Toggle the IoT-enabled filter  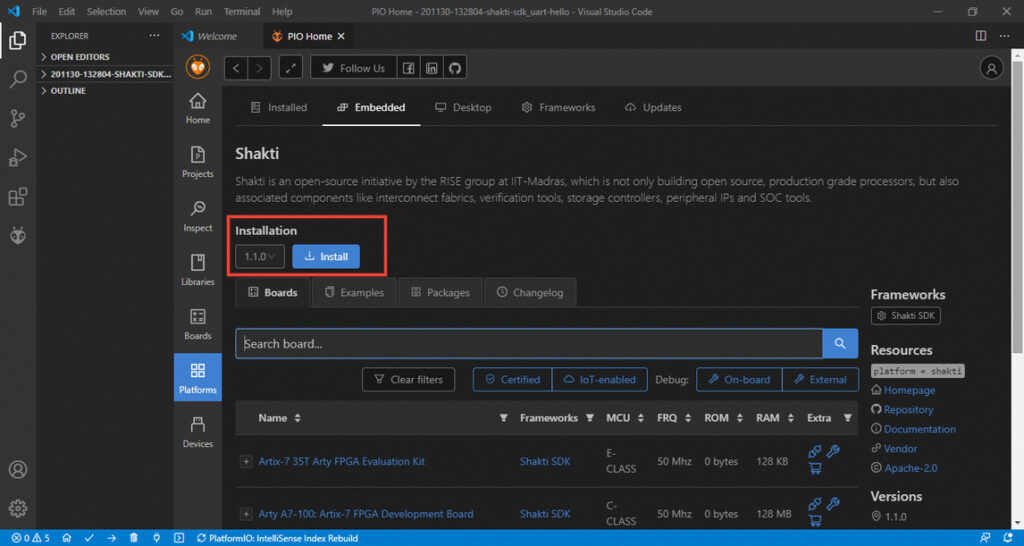[600, 379]
